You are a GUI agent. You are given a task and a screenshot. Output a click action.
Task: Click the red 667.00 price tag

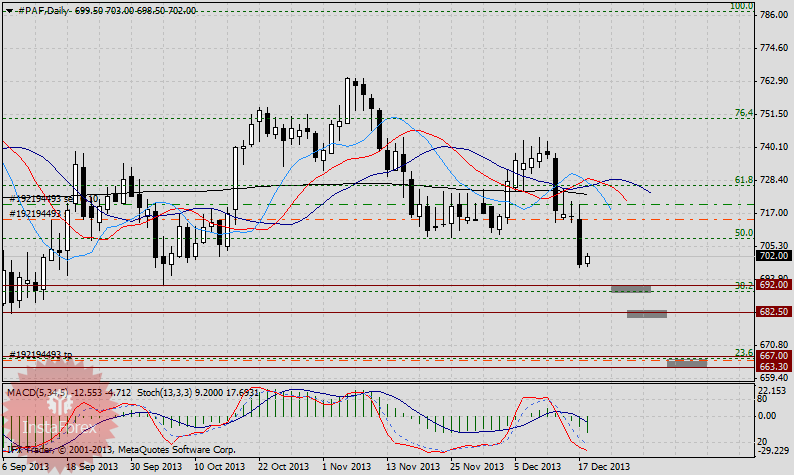(774, 355)
